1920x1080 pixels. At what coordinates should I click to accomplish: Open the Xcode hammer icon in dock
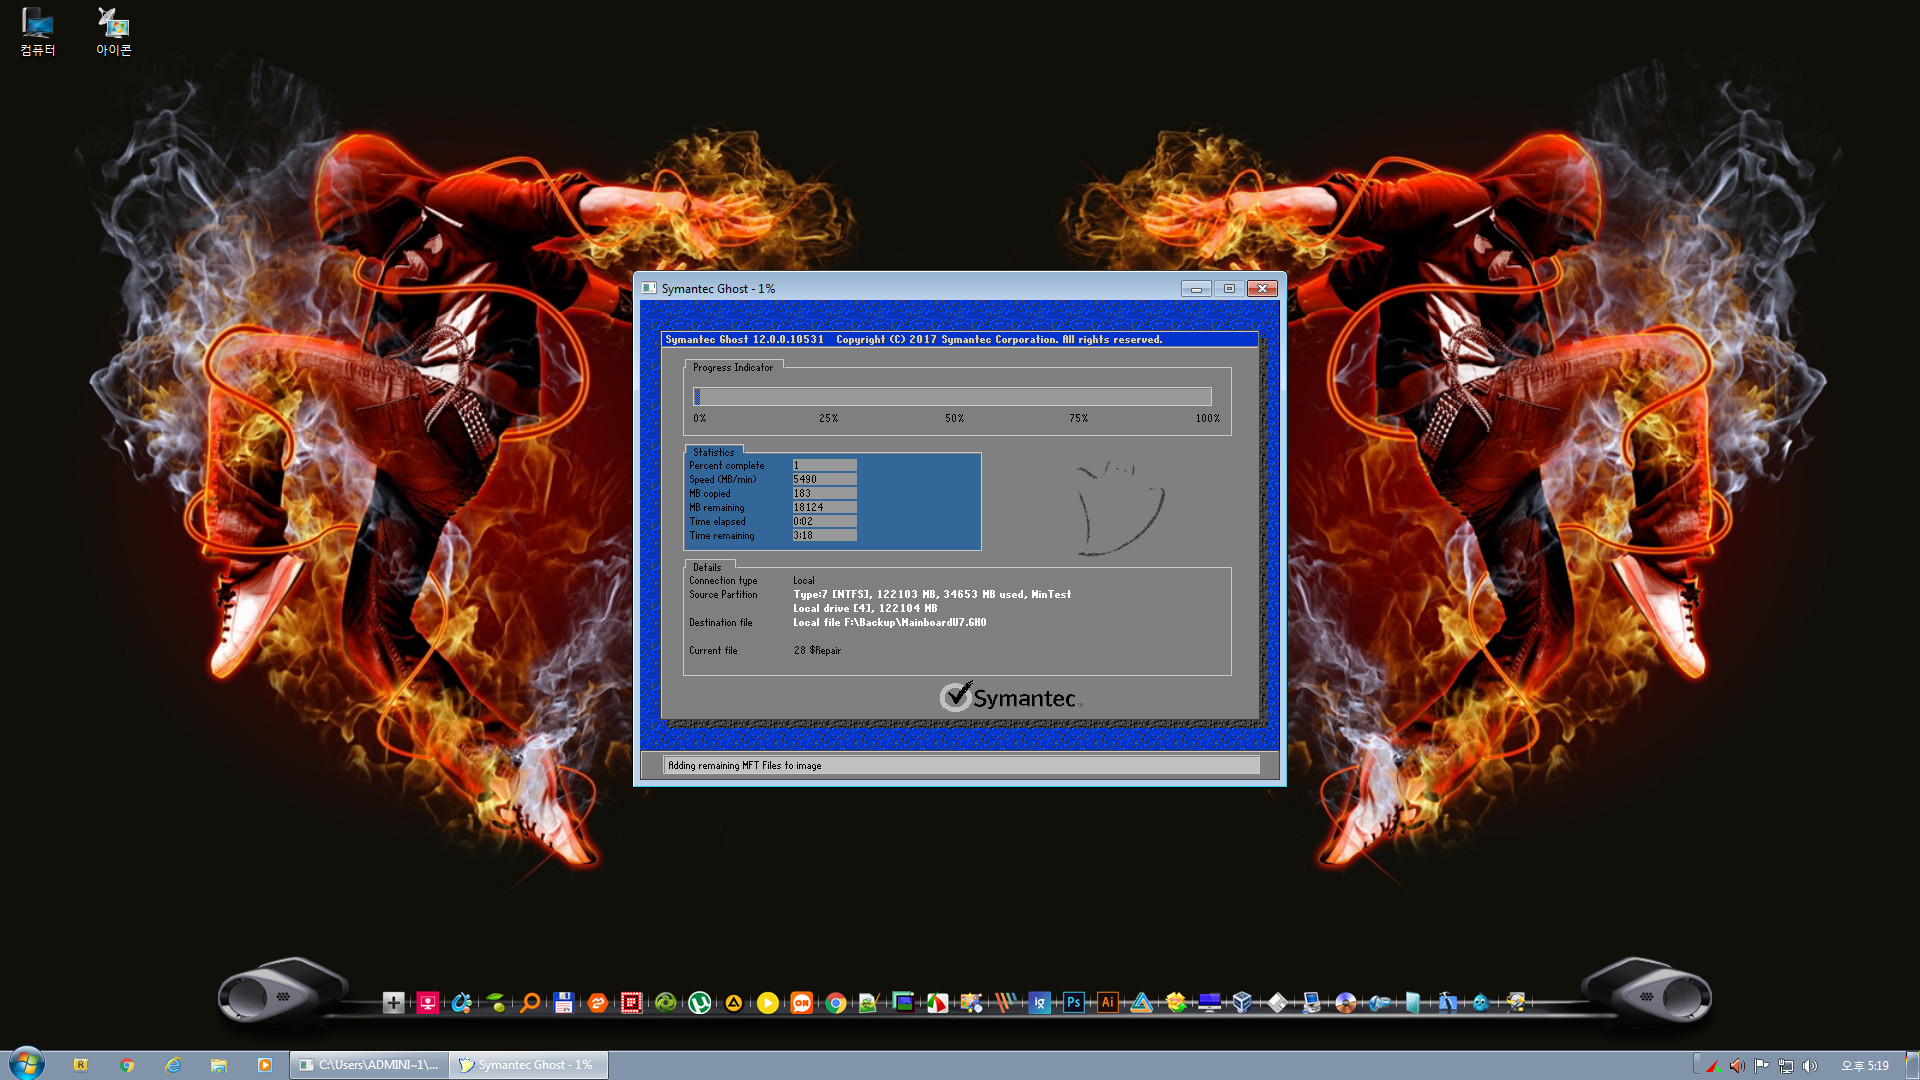pyautogui.click(x=1447, y=1002)
